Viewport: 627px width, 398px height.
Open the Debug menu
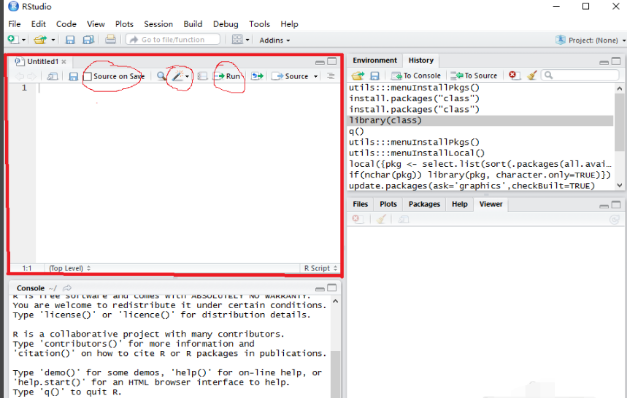tap(226, 24)
